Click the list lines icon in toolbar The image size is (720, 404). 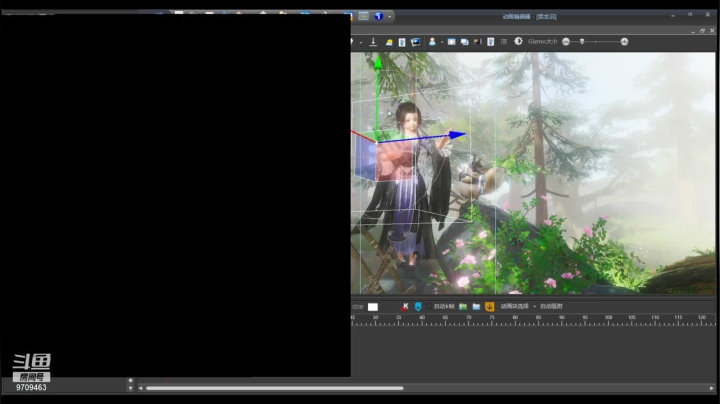(504, 42)
